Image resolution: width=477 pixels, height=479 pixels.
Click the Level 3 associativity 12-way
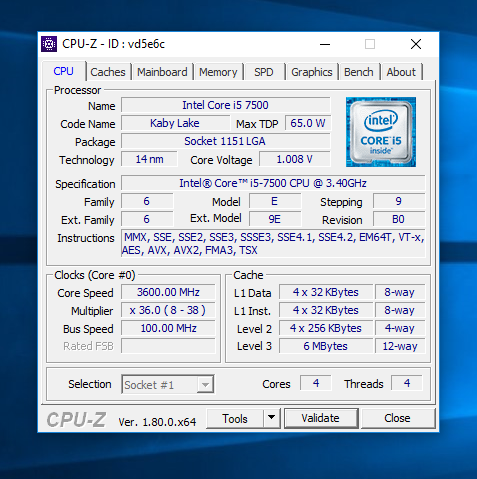click(x=400, y=346)
